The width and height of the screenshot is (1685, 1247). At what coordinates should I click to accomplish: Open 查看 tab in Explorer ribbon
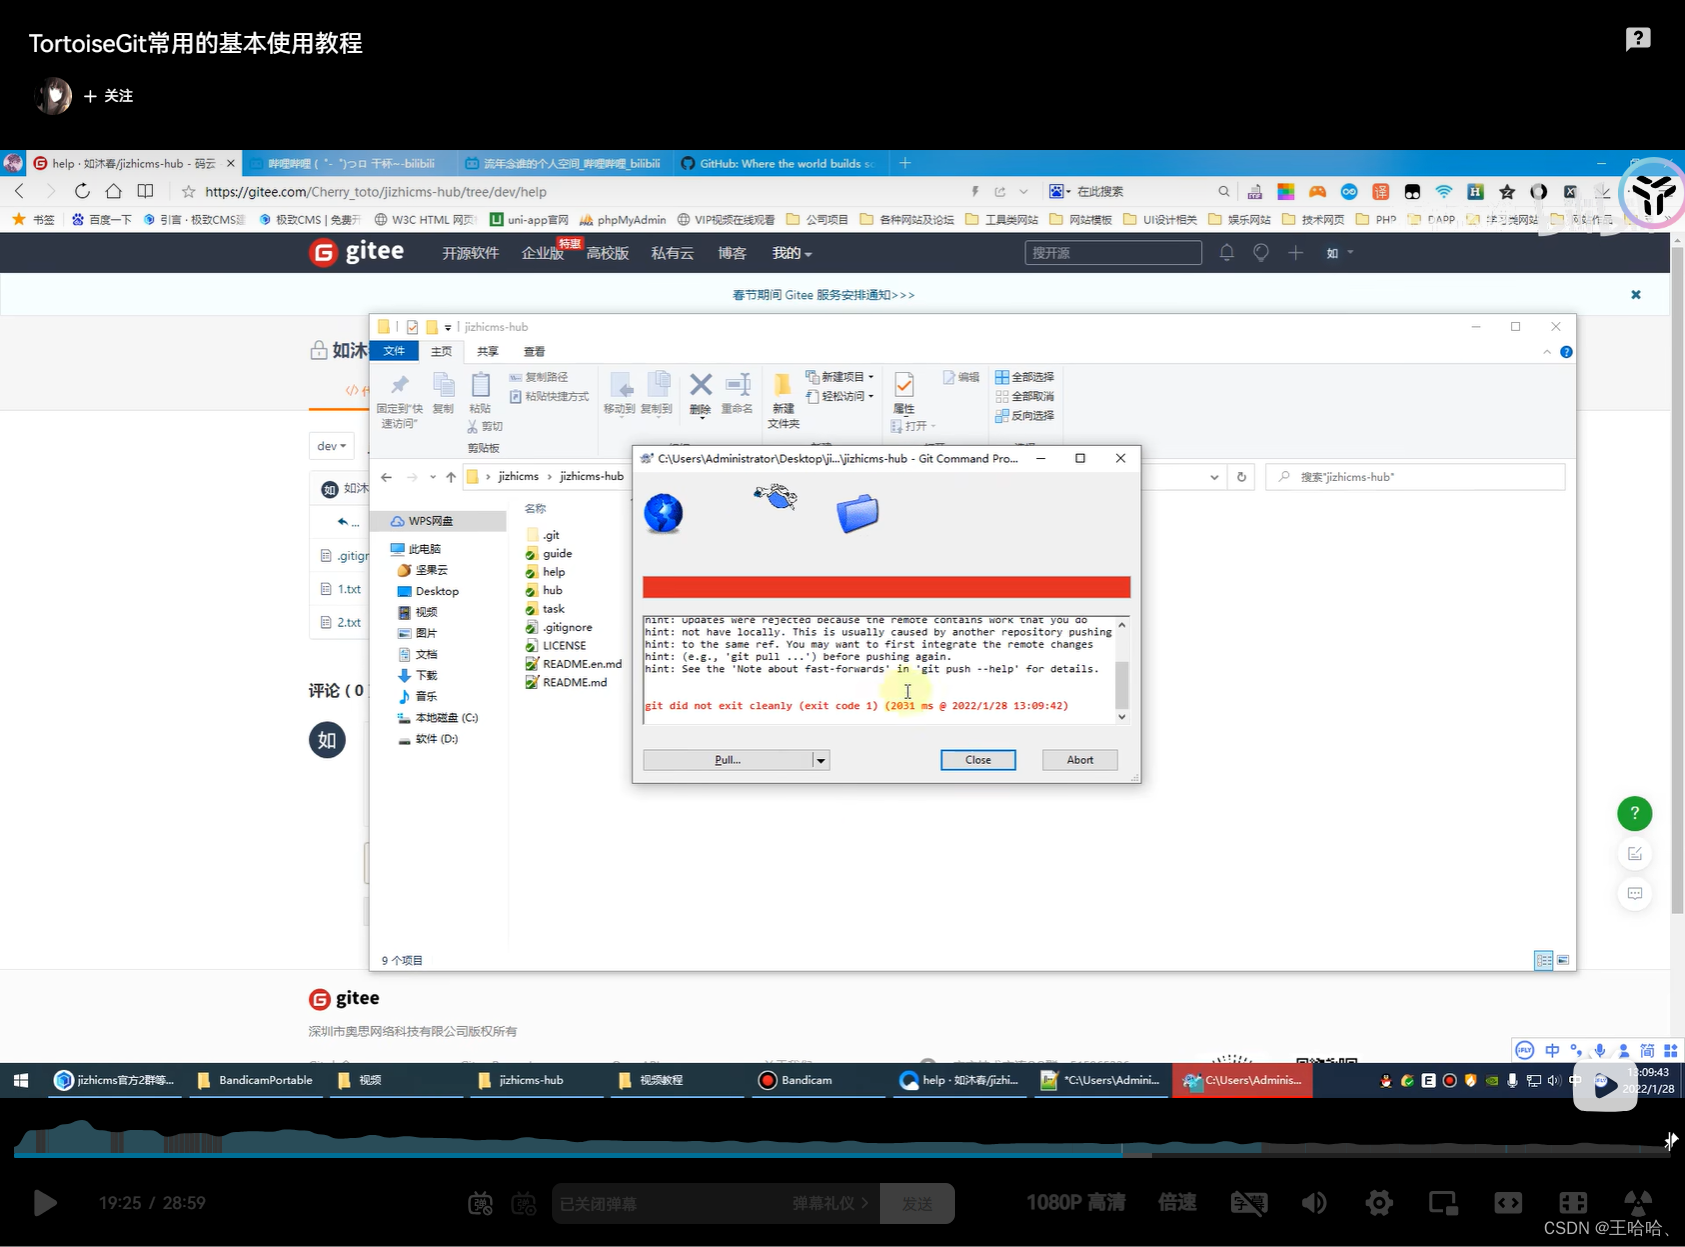[x=534, y=351]
